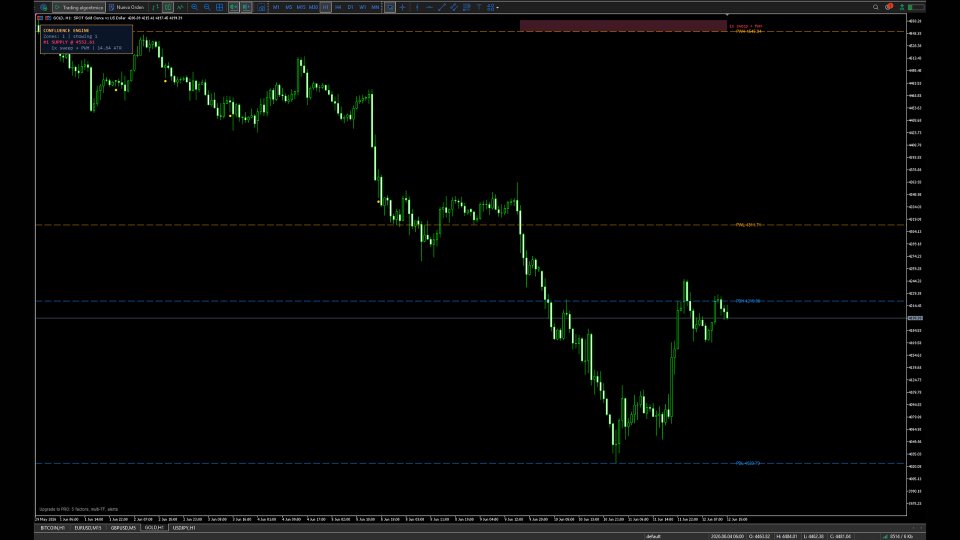Click the '29 May 2026' date on time axis
Image resolution: width=960 pixels, height=540 pixels.
point(45,519)
